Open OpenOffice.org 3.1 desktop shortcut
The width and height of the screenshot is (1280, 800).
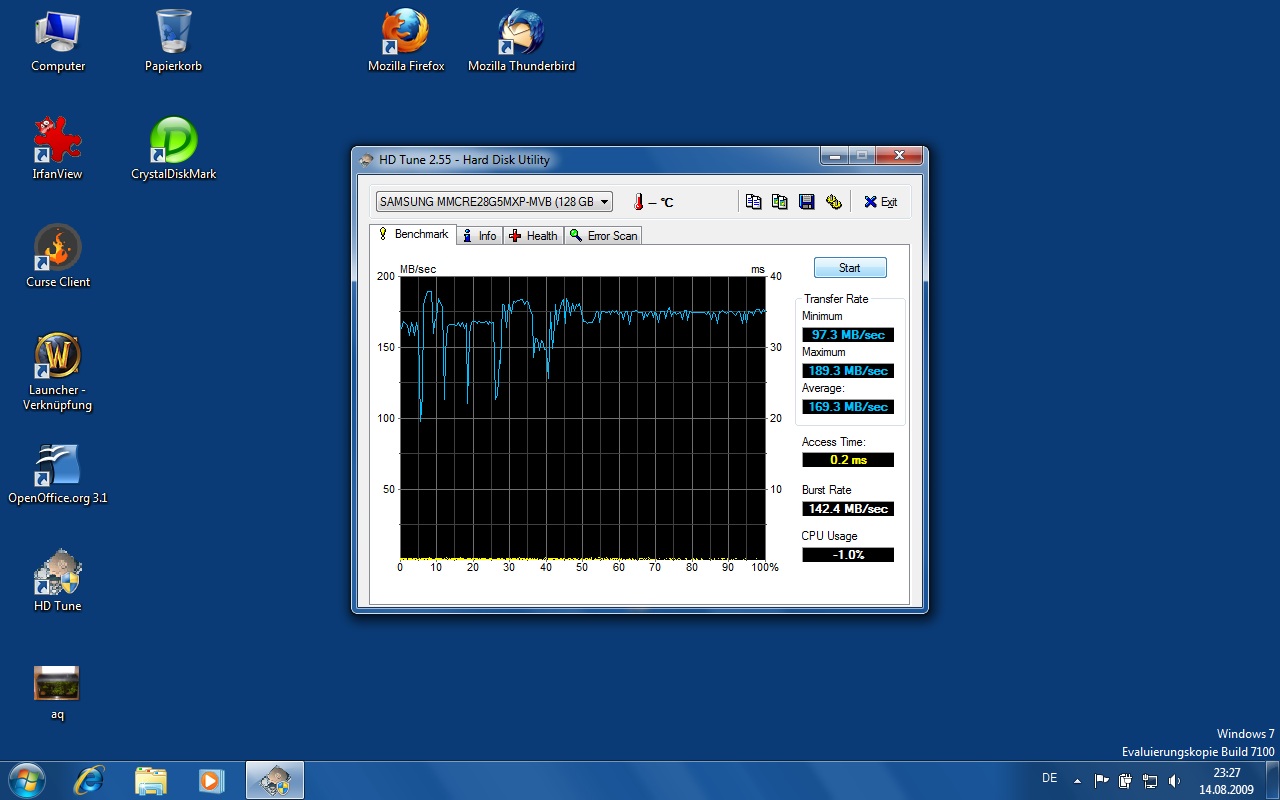tap(58, 474)
